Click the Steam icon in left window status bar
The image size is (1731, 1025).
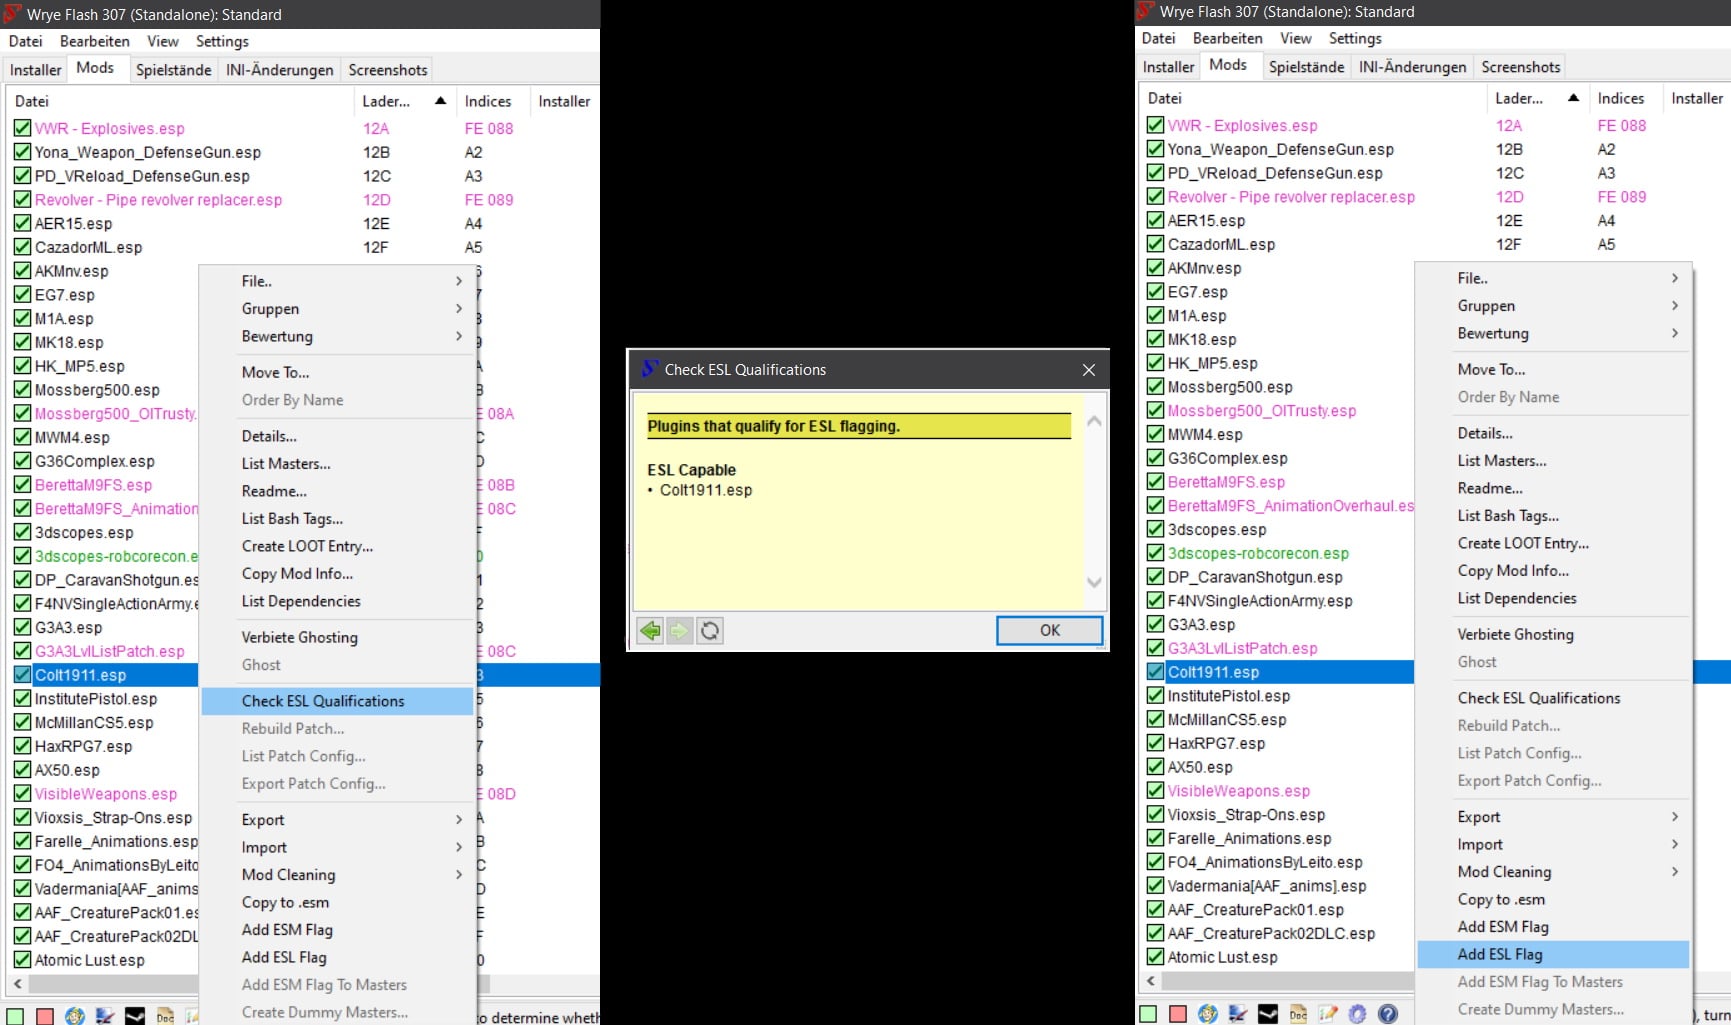(135, 1016)
